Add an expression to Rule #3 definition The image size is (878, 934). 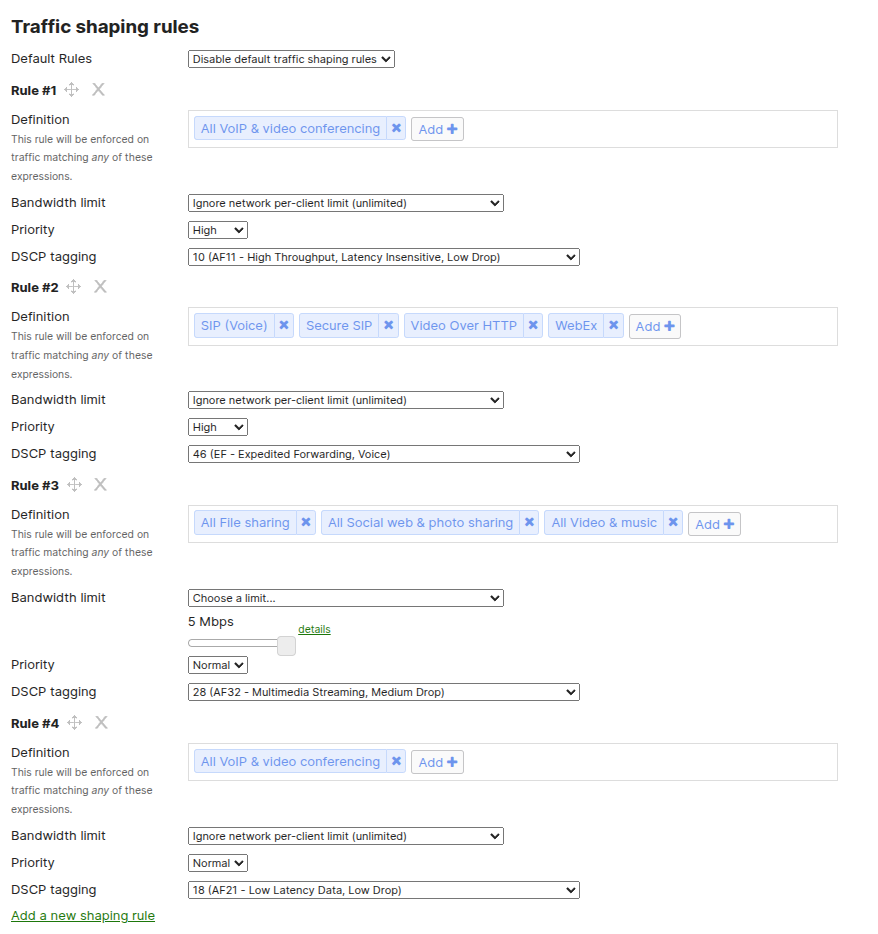click(714, 524)
